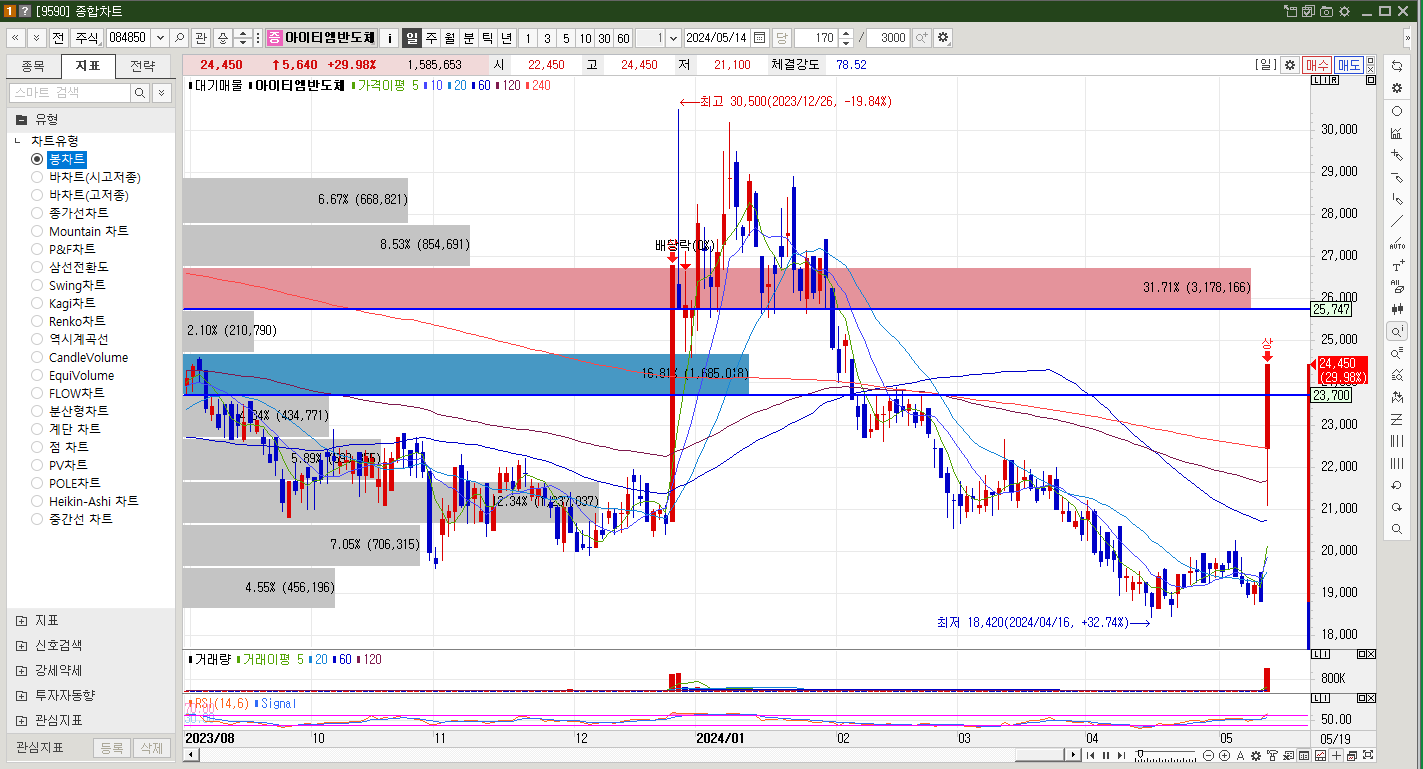Expand the 투자자동향 section
Viewport: 1423px width, 769px height.
click(22, 695)
